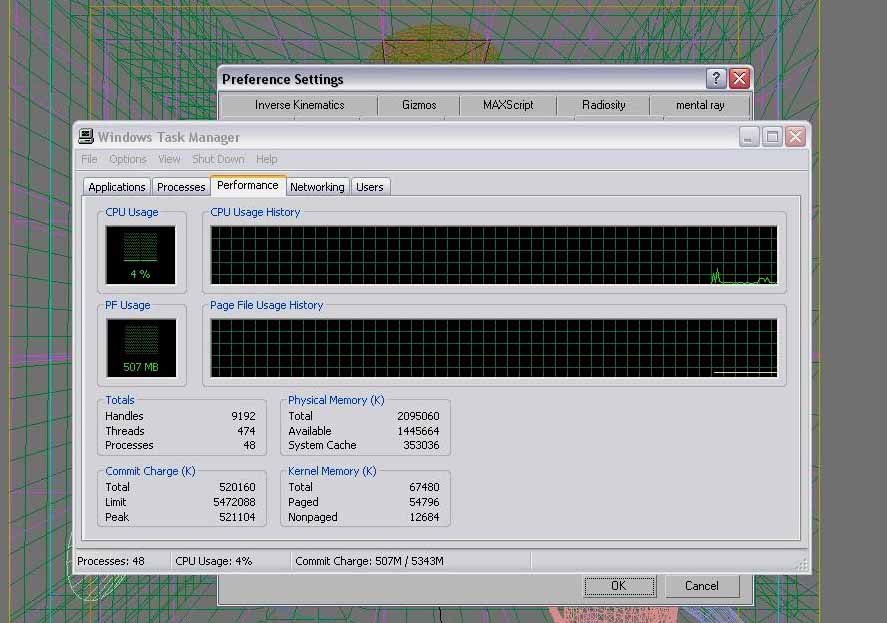Click System Cache value 353036
The height and width of the screenshot is (623, 887).
click(421, 445)
